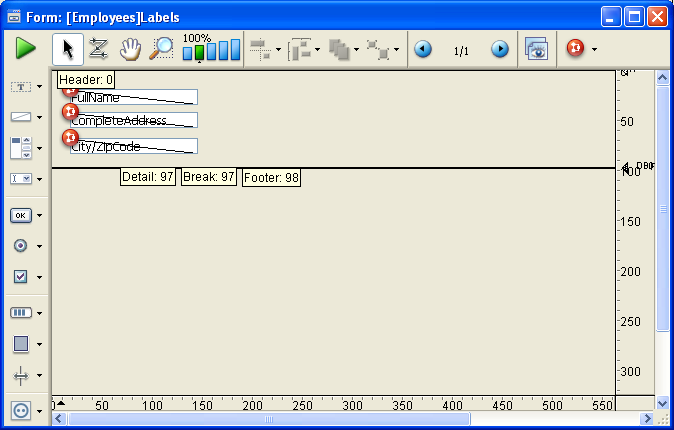The width and height of the screenshot is (674, 430).
Task: Open the grouping tool dropdown arrow
Action: (x=396, y=49)
